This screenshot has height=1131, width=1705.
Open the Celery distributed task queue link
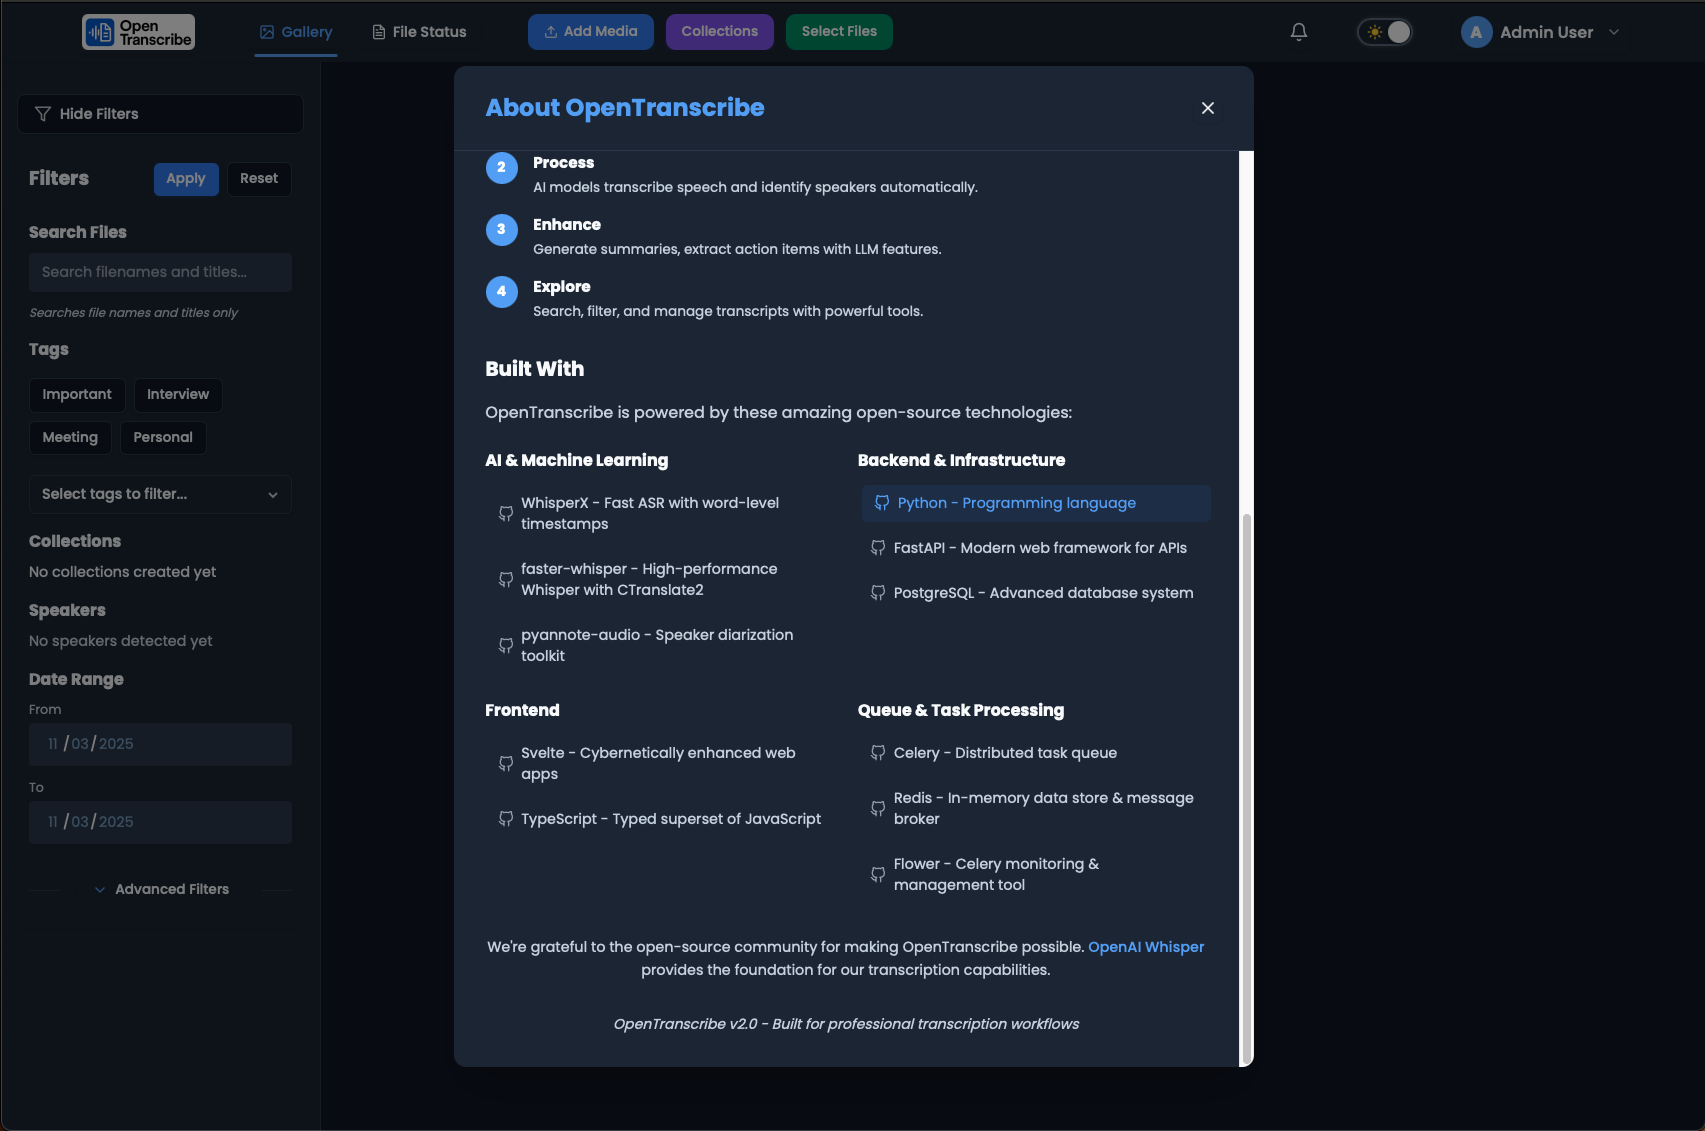click(x=1036, y=754)
